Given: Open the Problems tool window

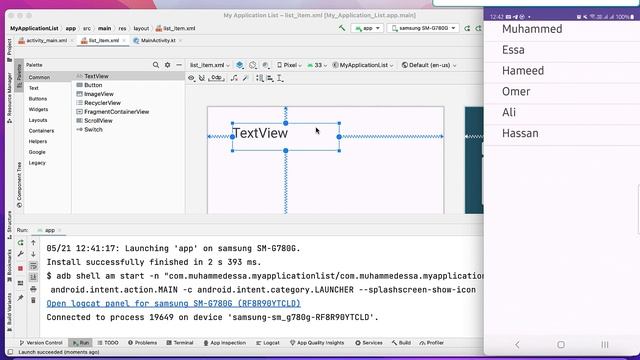Looking at the screenshot, I should point(142,343).
